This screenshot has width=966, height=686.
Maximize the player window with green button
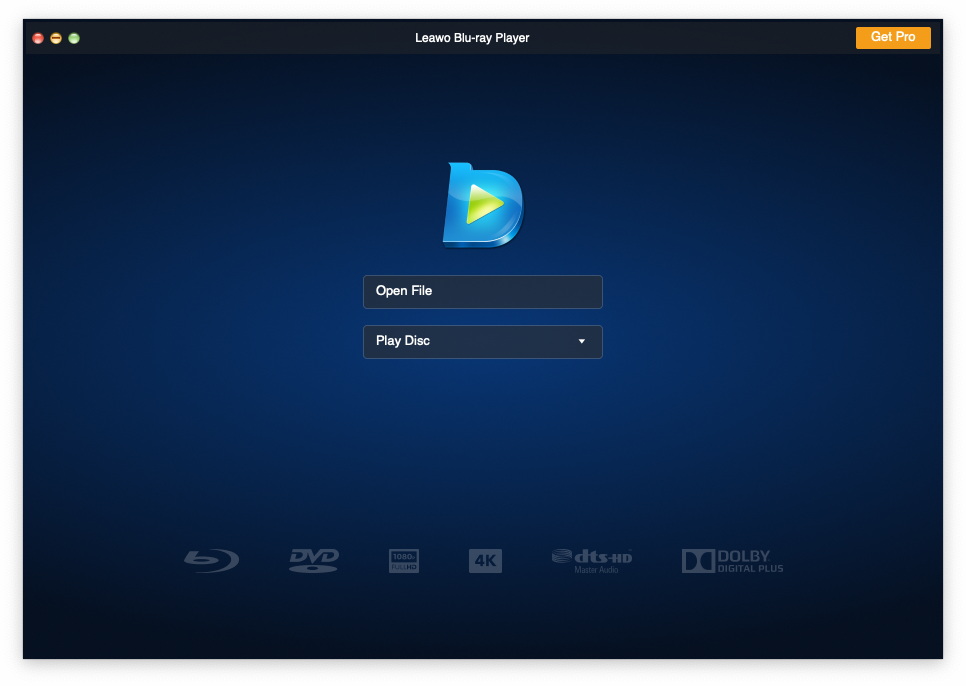point(74,38)
